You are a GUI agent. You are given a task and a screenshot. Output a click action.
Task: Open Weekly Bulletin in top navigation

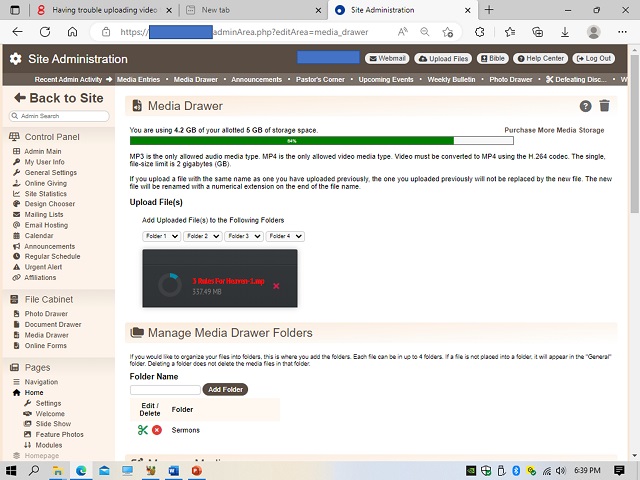click(x=451, y=80)
